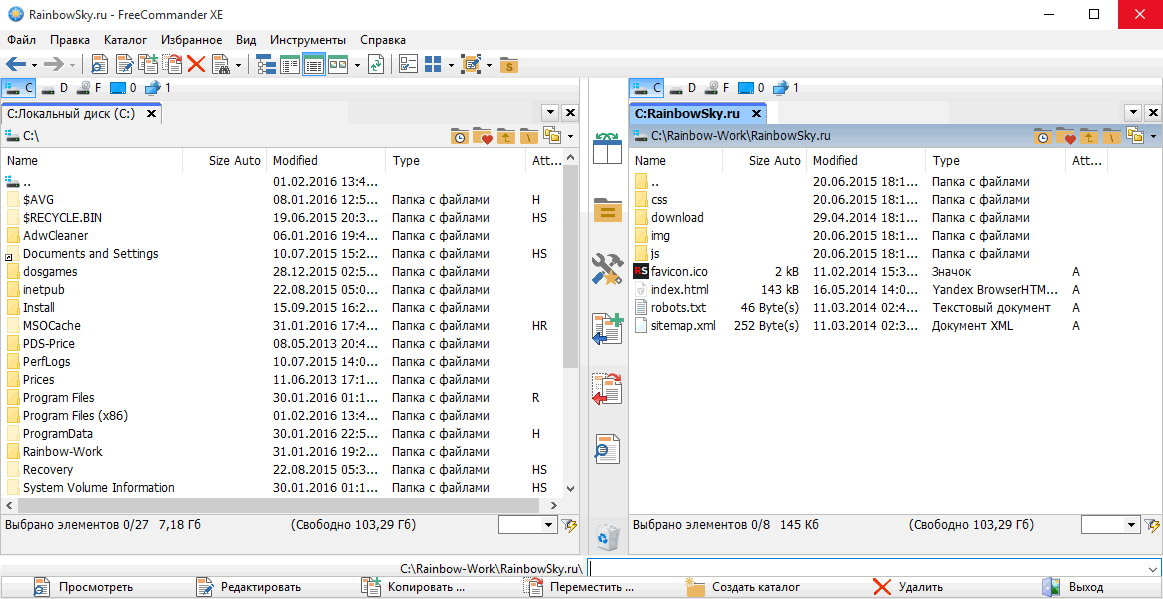The height and width of the screenshot is (599, 1163).
Task: Open file search with the binoculars icon
Action: [x=221, y=64]
